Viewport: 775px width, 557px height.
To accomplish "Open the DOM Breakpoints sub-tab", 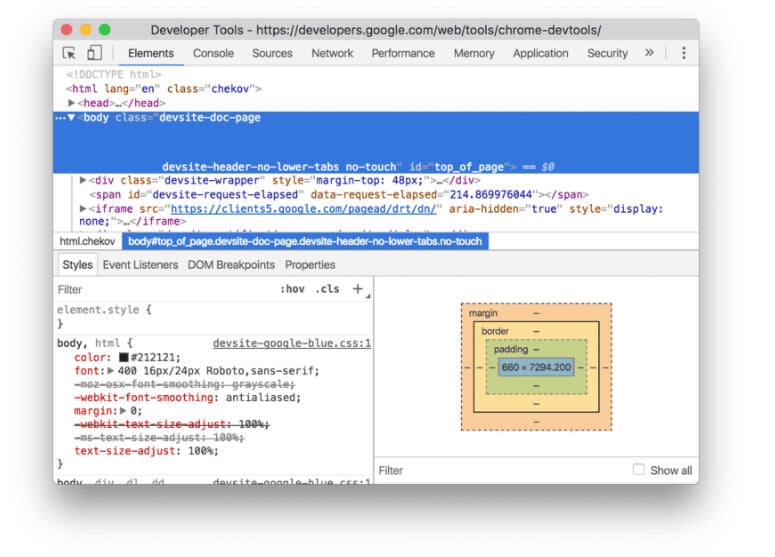I will [231, 265].
